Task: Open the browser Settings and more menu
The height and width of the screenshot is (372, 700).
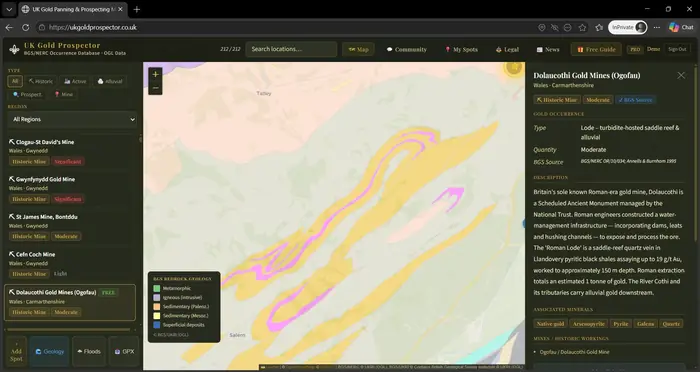Action: [x=657, y=28]
